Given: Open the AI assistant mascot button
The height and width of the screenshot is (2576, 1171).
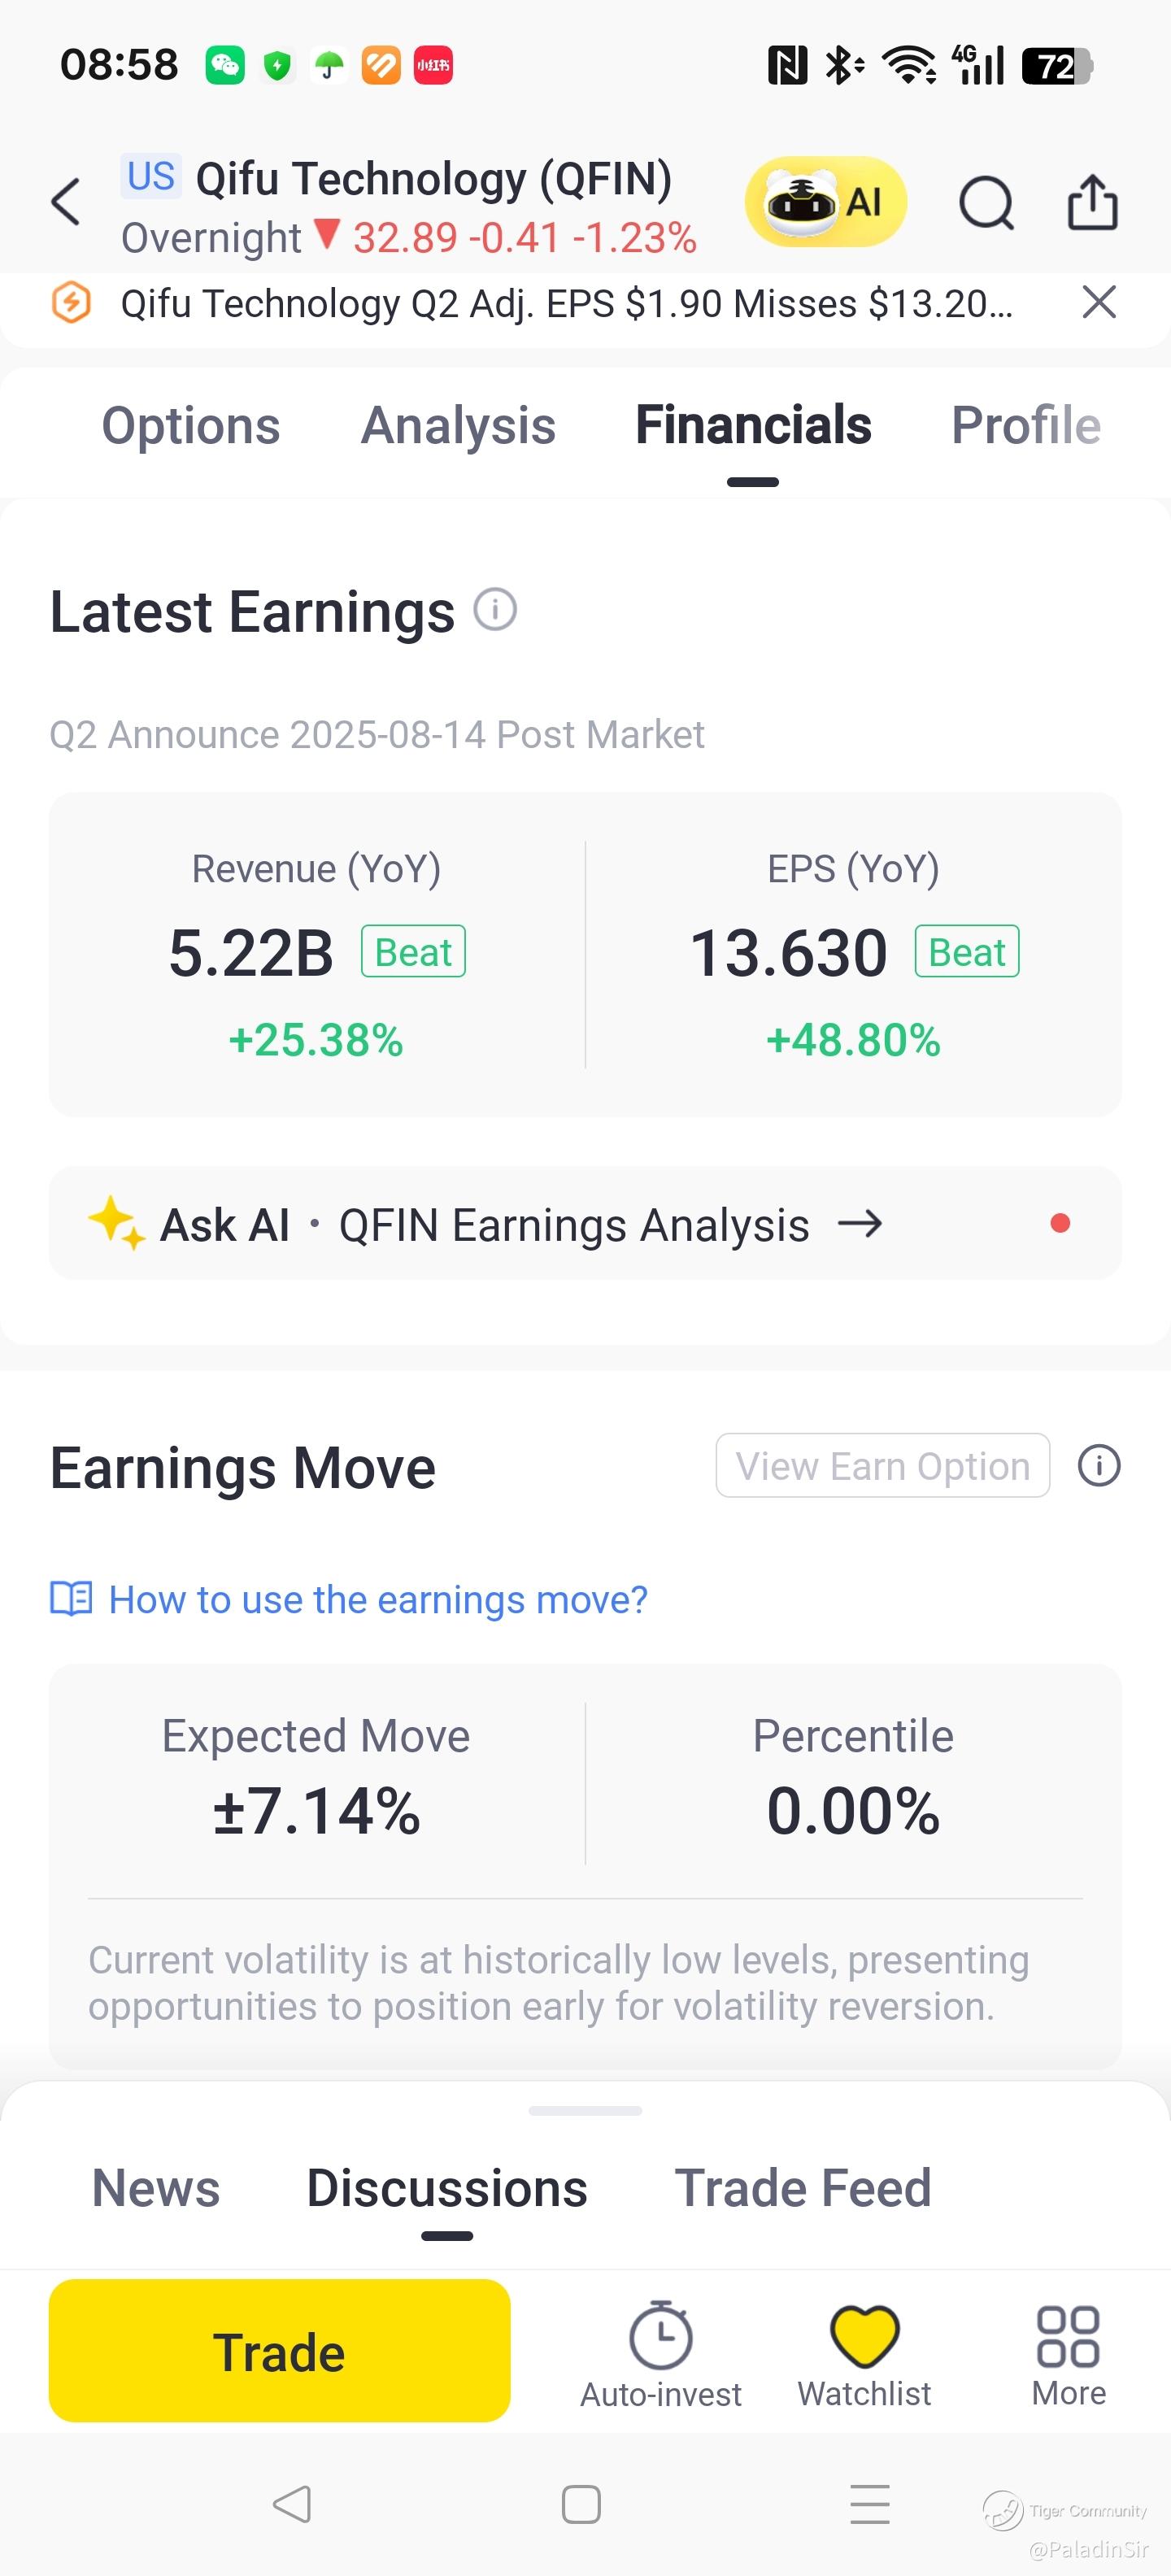Looking at the screenshot, I should 825,202.
